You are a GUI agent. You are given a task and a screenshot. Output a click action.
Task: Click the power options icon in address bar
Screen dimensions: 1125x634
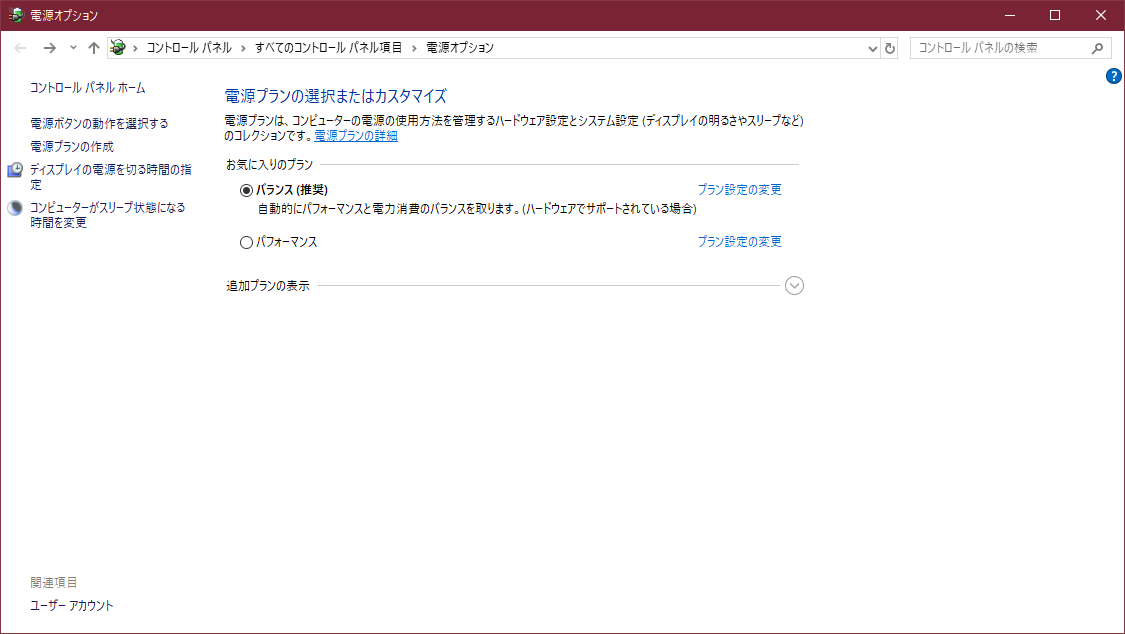coord(118,47)
